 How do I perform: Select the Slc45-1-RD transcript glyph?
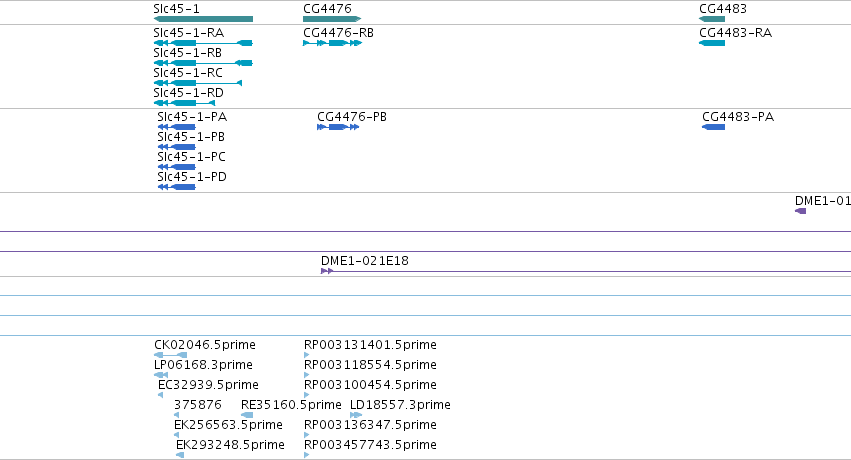[x=185, y=103]
